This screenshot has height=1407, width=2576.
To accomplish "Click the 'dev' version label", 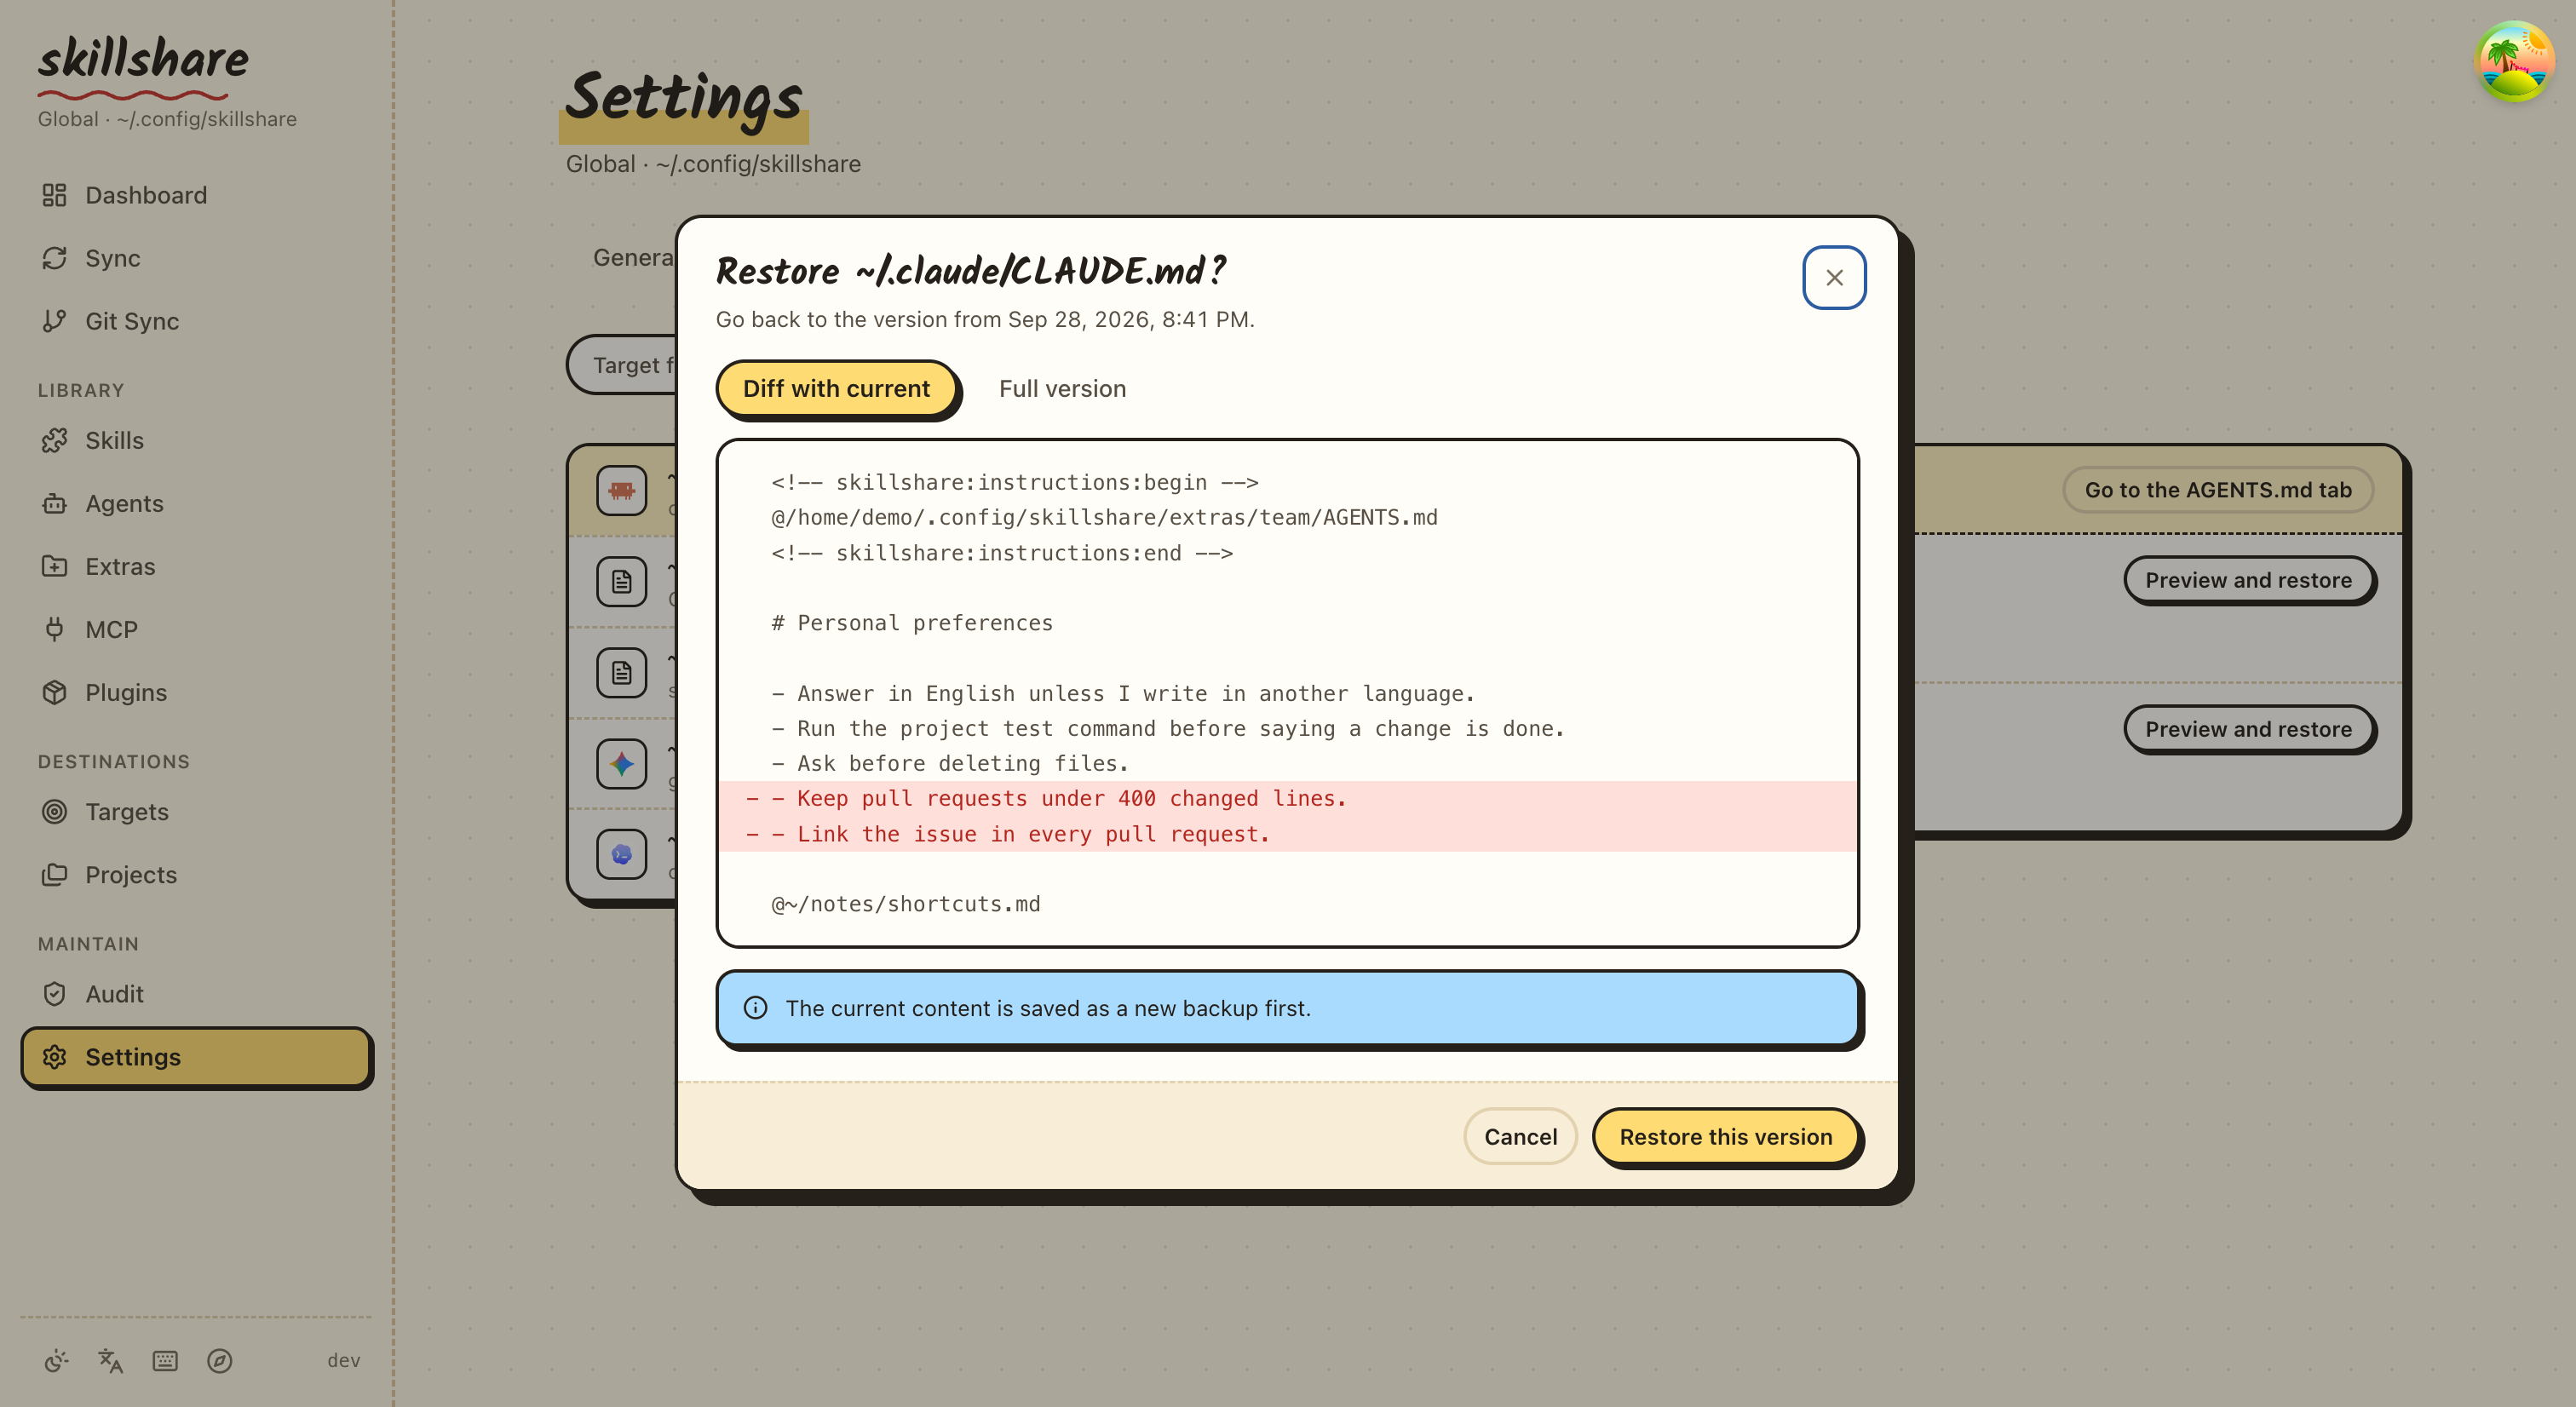I will [x=343, y=1360].
